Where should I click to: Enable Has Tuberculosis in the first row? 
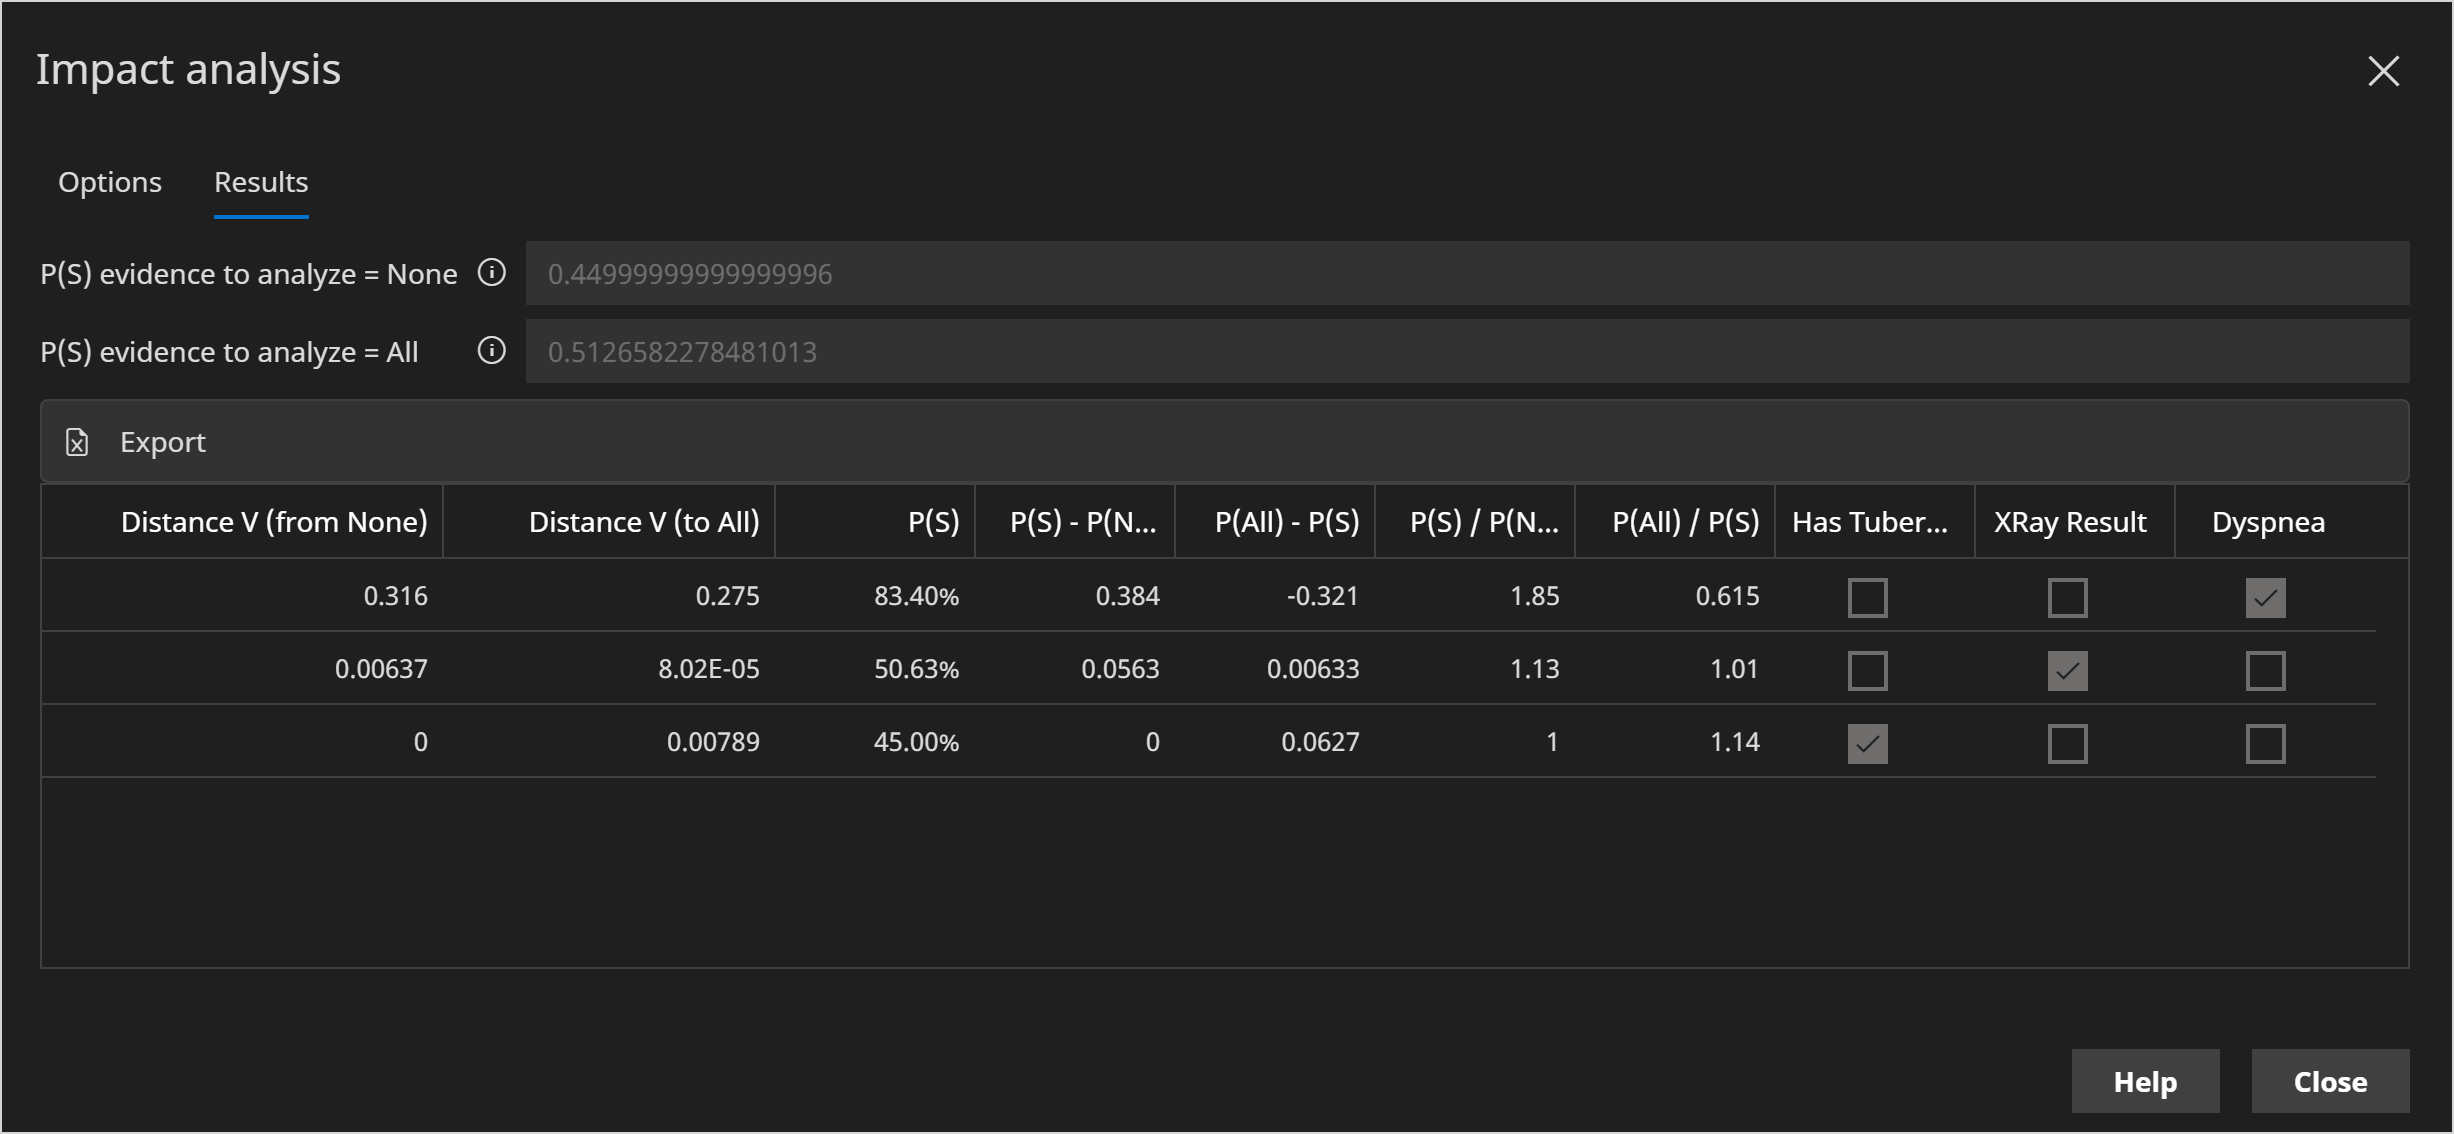click(x=1868, y=597)
